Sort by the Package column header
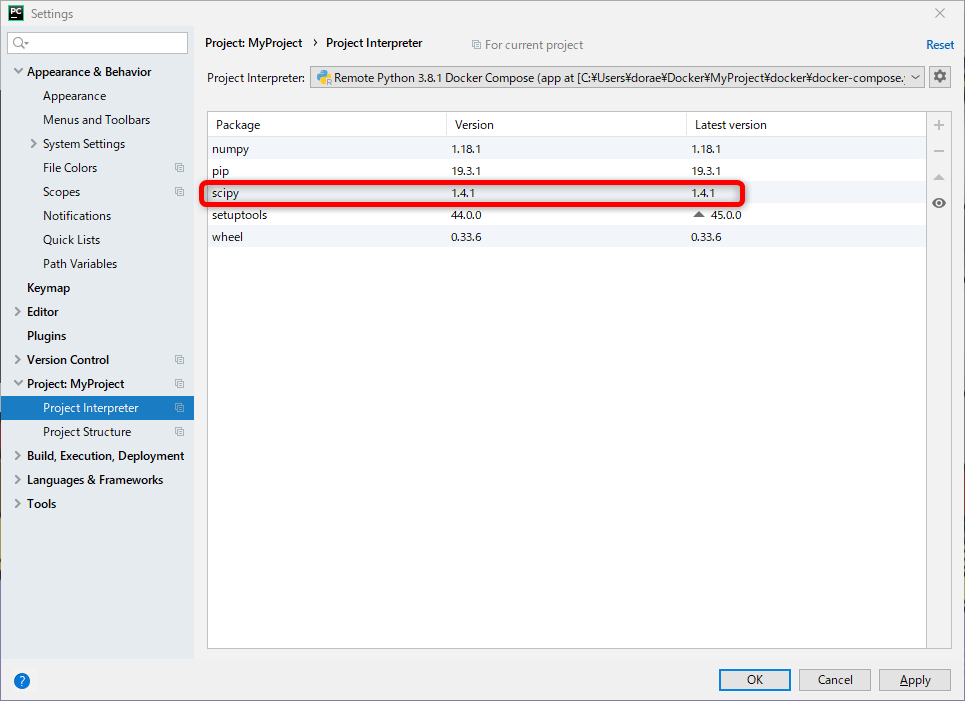The image size is (965, 701). (327, 125)
